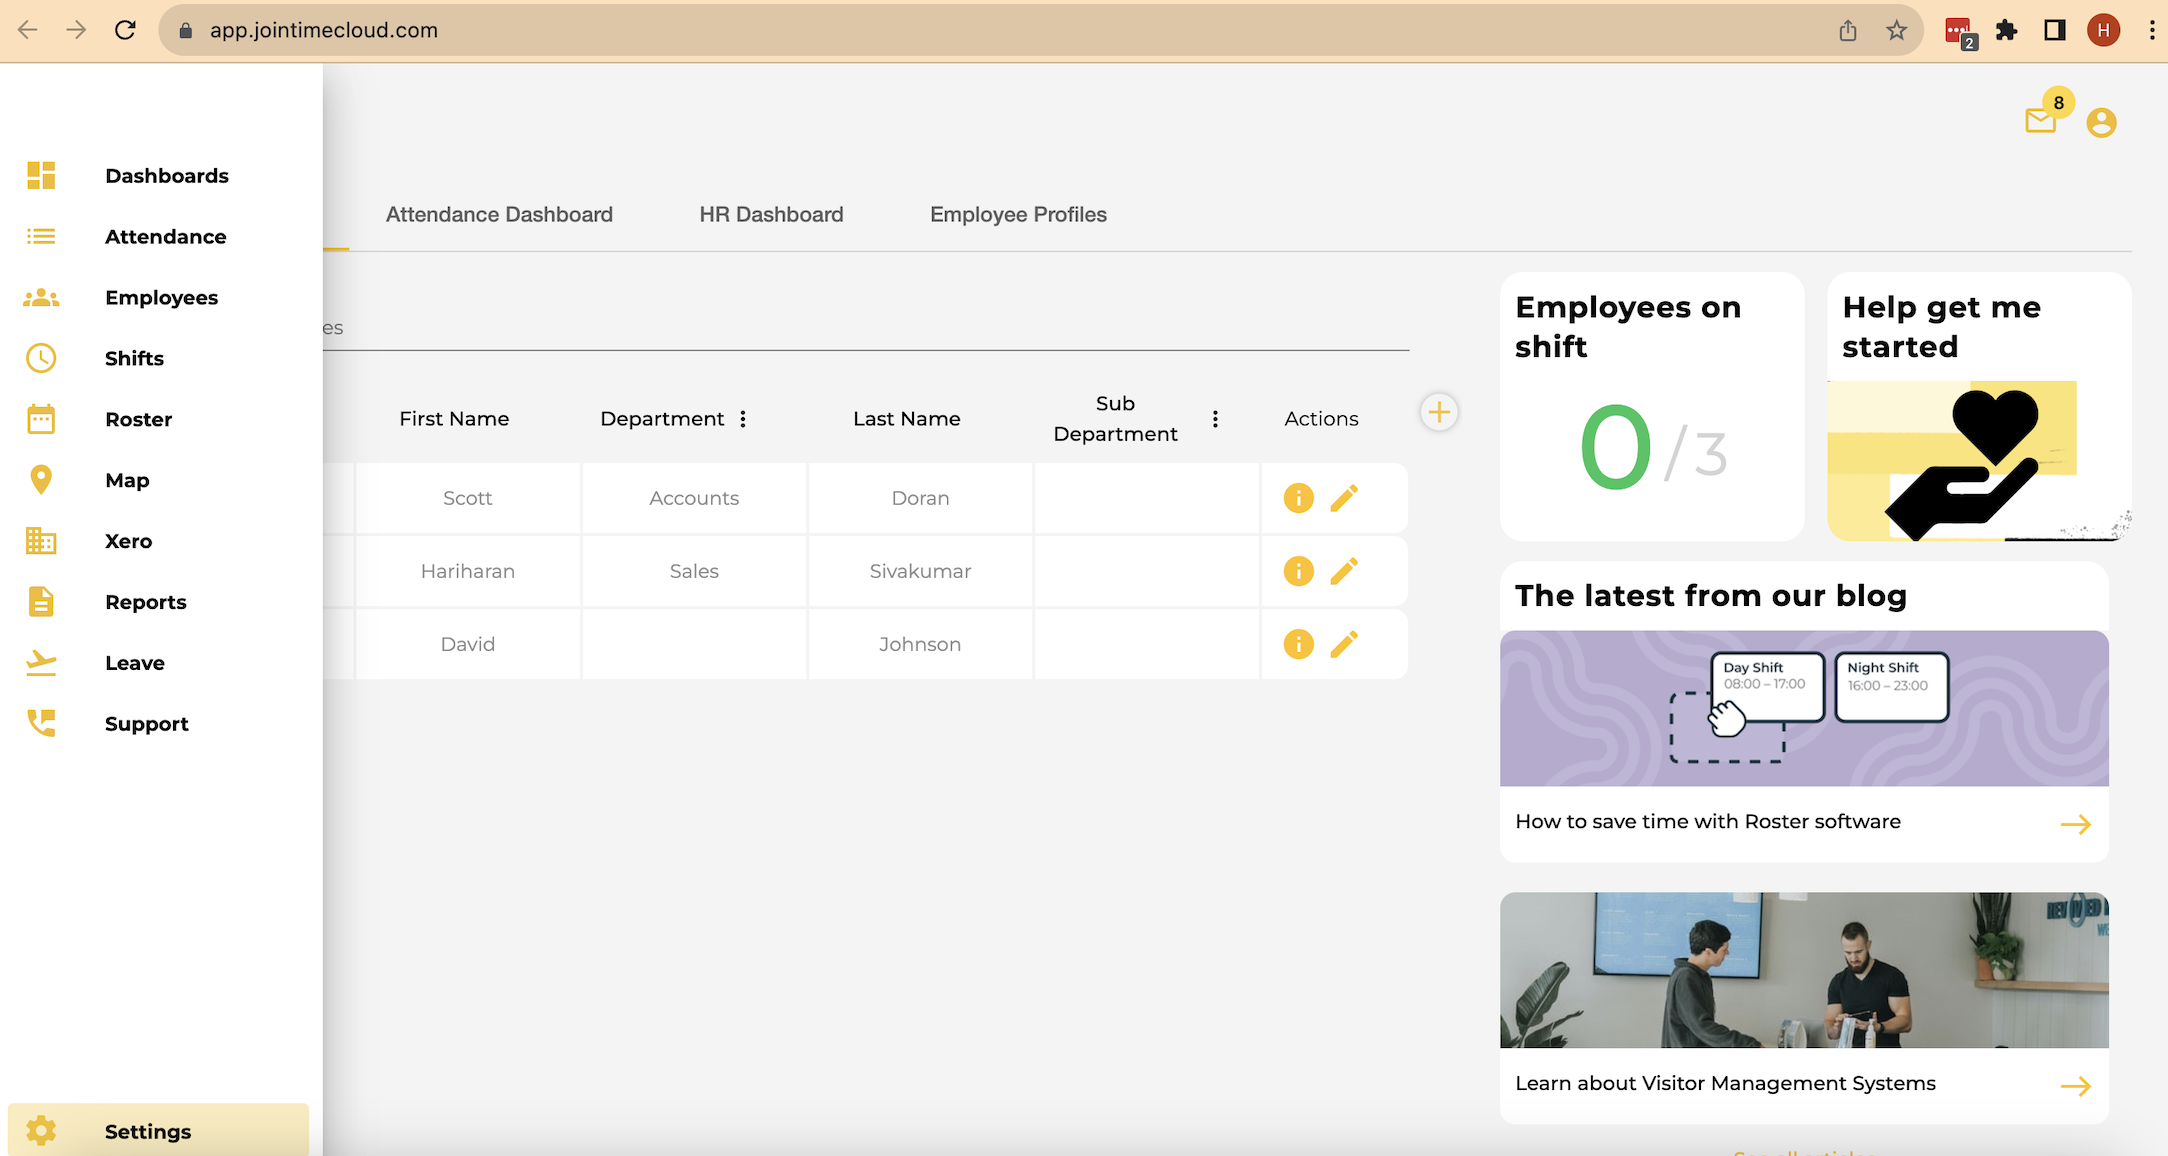Open Settings gear at sidebar bottom
2168x1156 pixels.
[41, 1131]
